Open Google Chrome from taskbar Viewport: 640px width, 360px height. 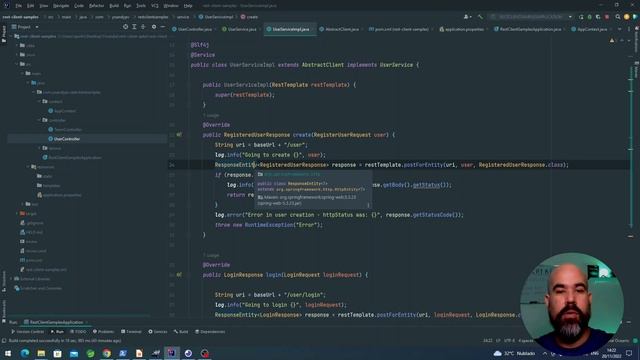click(107, 353)
